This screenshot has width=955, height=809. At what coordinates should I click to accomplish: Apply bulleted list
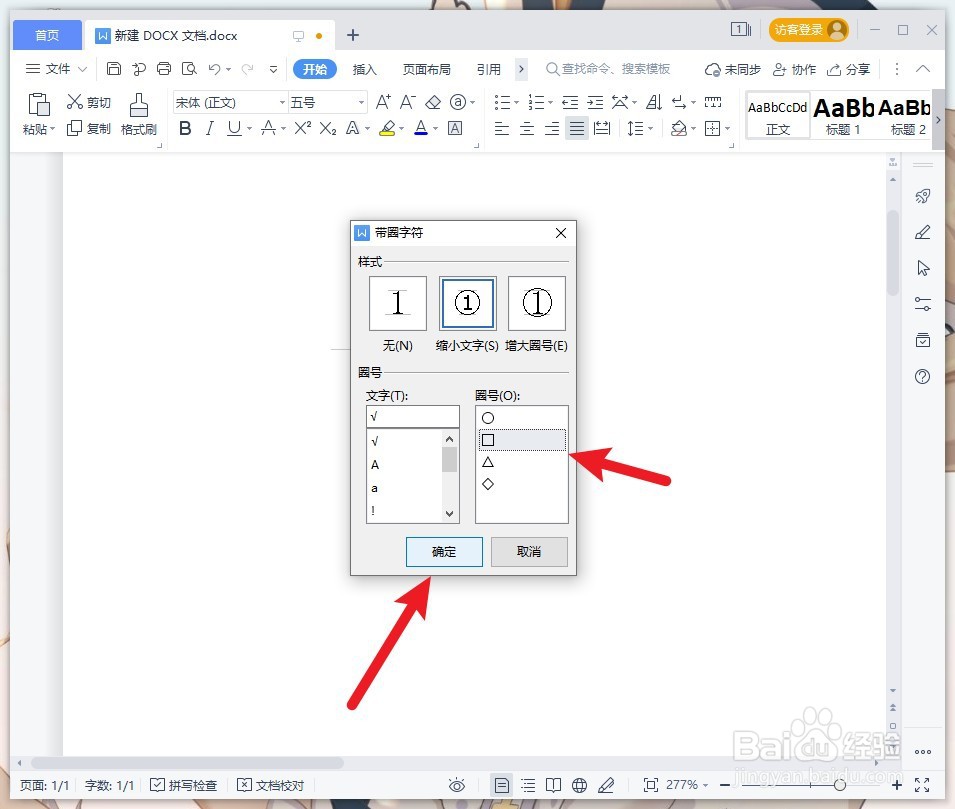(502, 102)
